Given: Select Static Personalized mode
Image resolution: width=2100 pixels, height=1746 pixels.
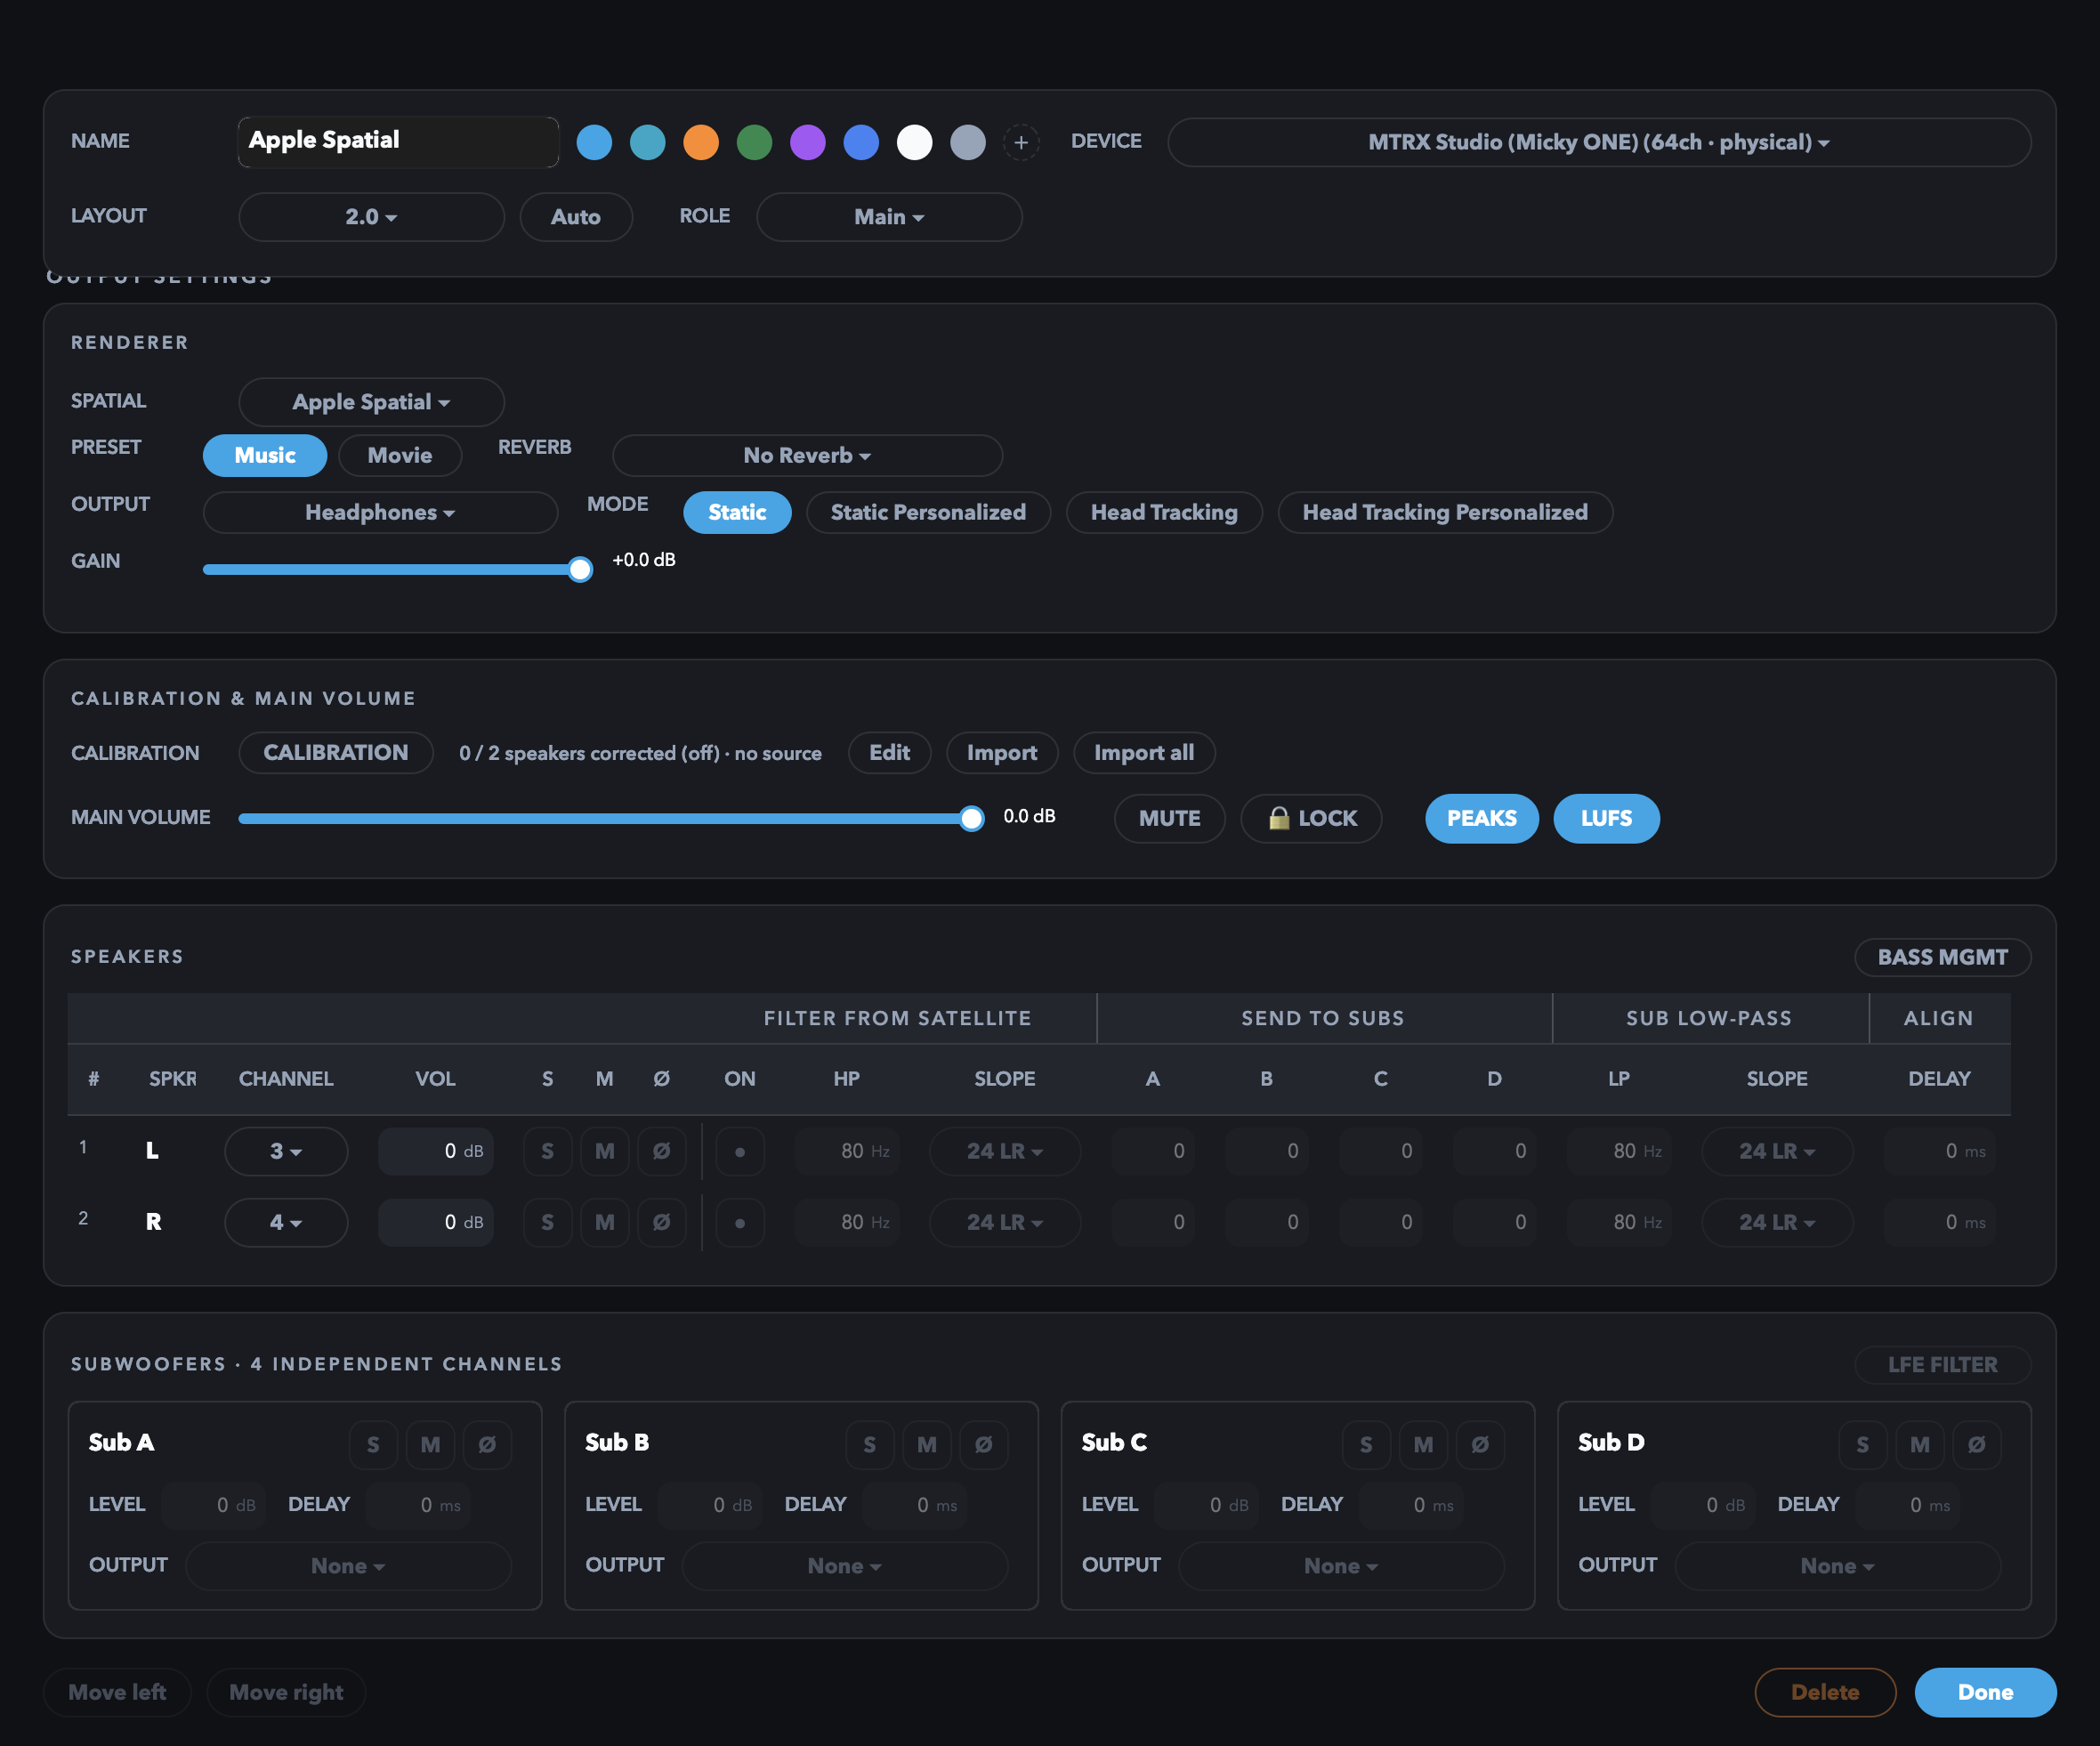Looking at the screenshot, I should click(x=928, y=512).
